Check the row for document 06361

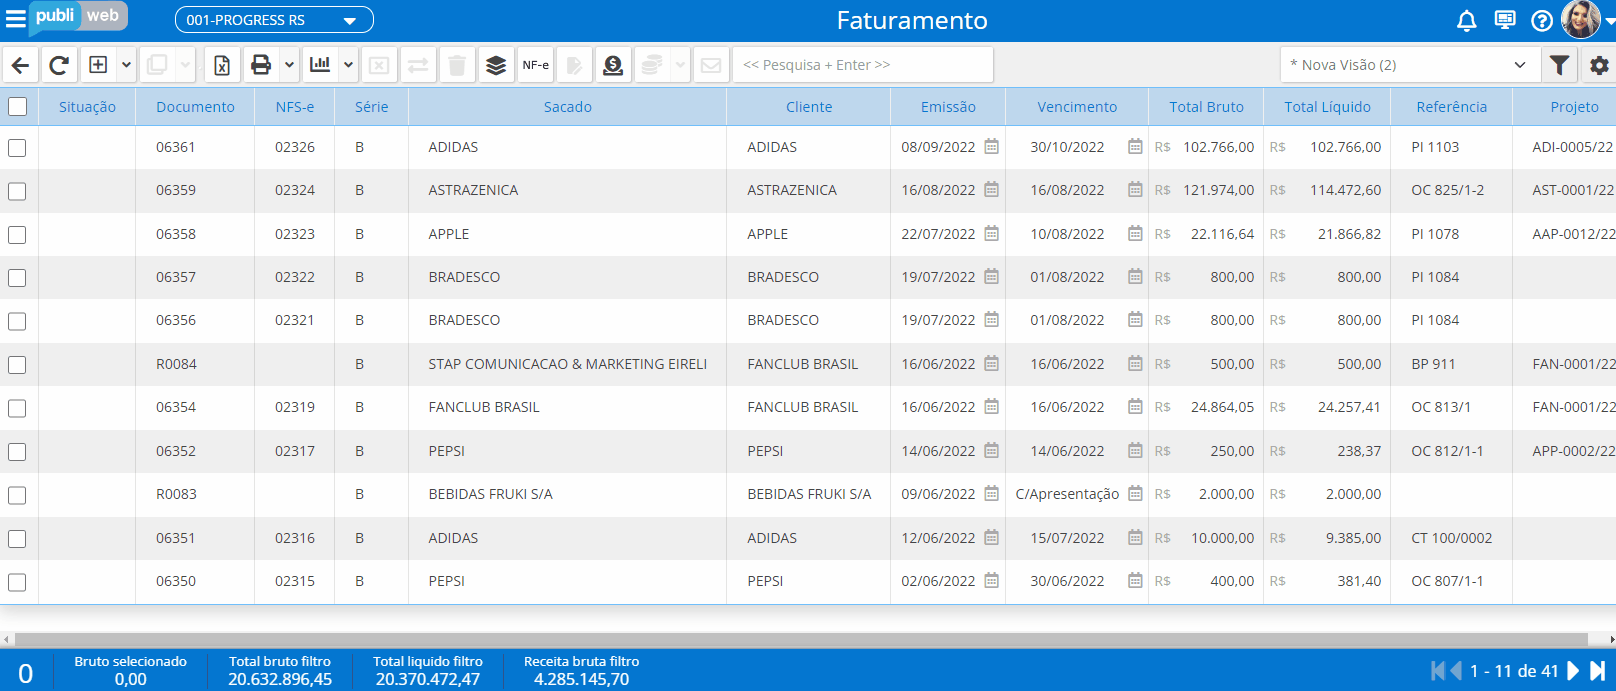[x=17, y=148]
